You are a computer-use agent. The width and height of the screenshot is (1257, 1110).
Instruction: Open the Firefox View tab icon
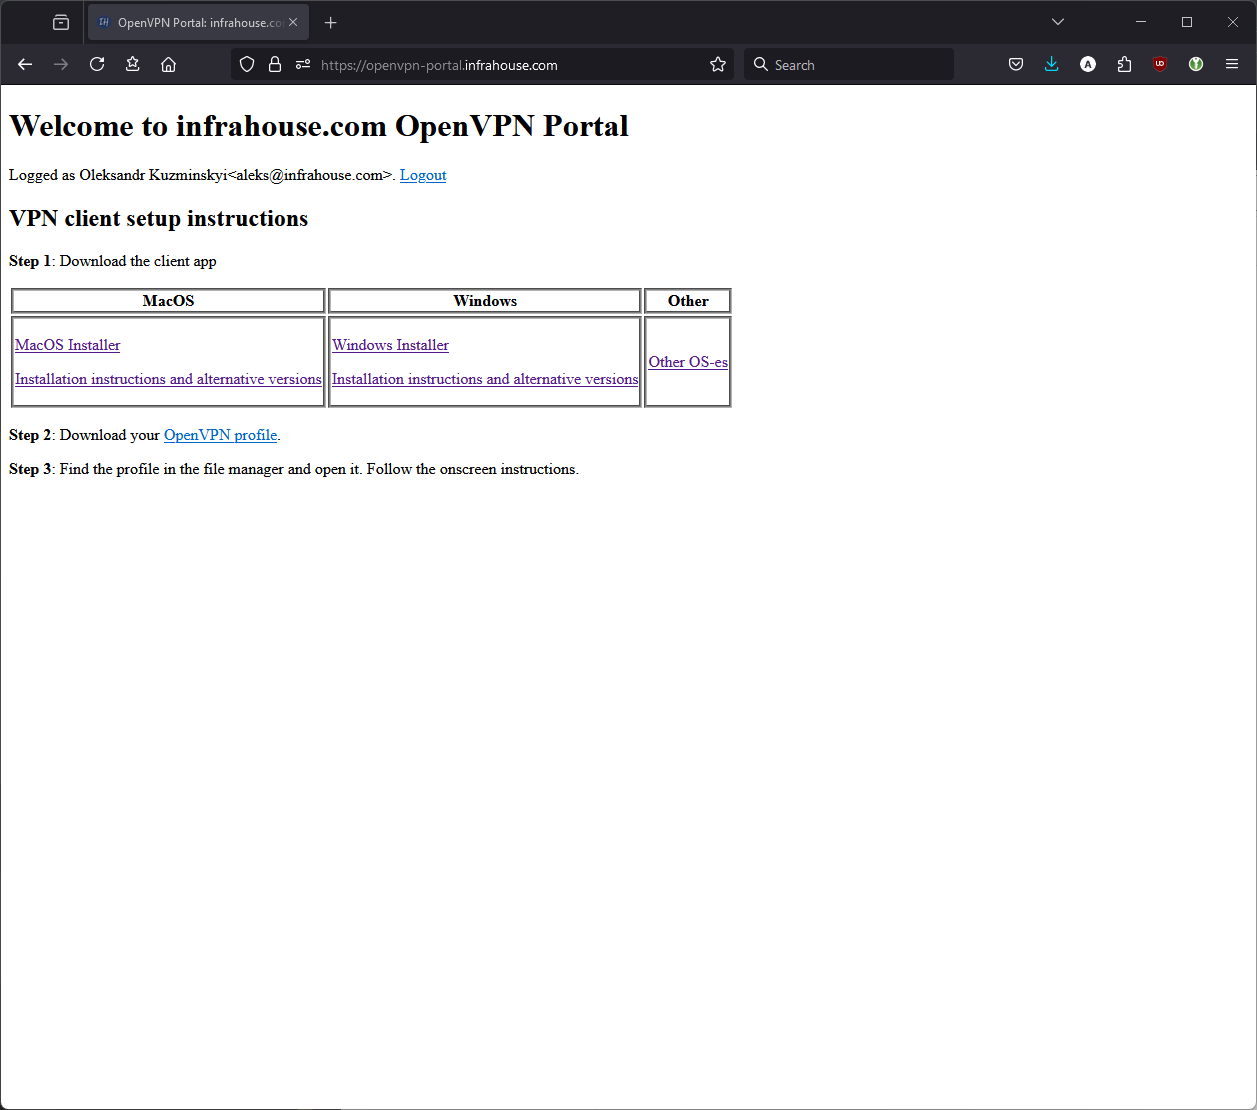[x=61, y=22]
